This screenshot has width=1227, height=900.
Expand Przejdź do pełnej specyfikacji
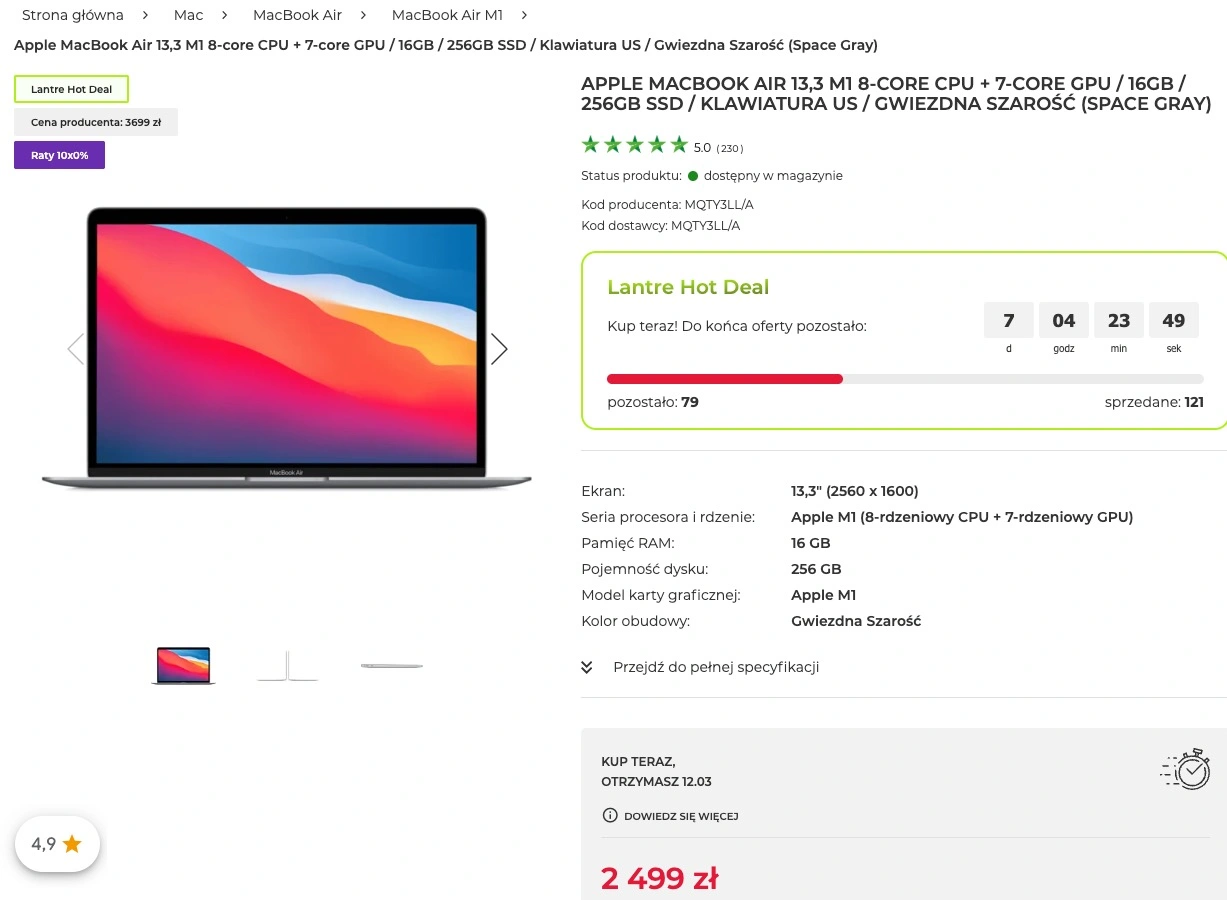716,667
